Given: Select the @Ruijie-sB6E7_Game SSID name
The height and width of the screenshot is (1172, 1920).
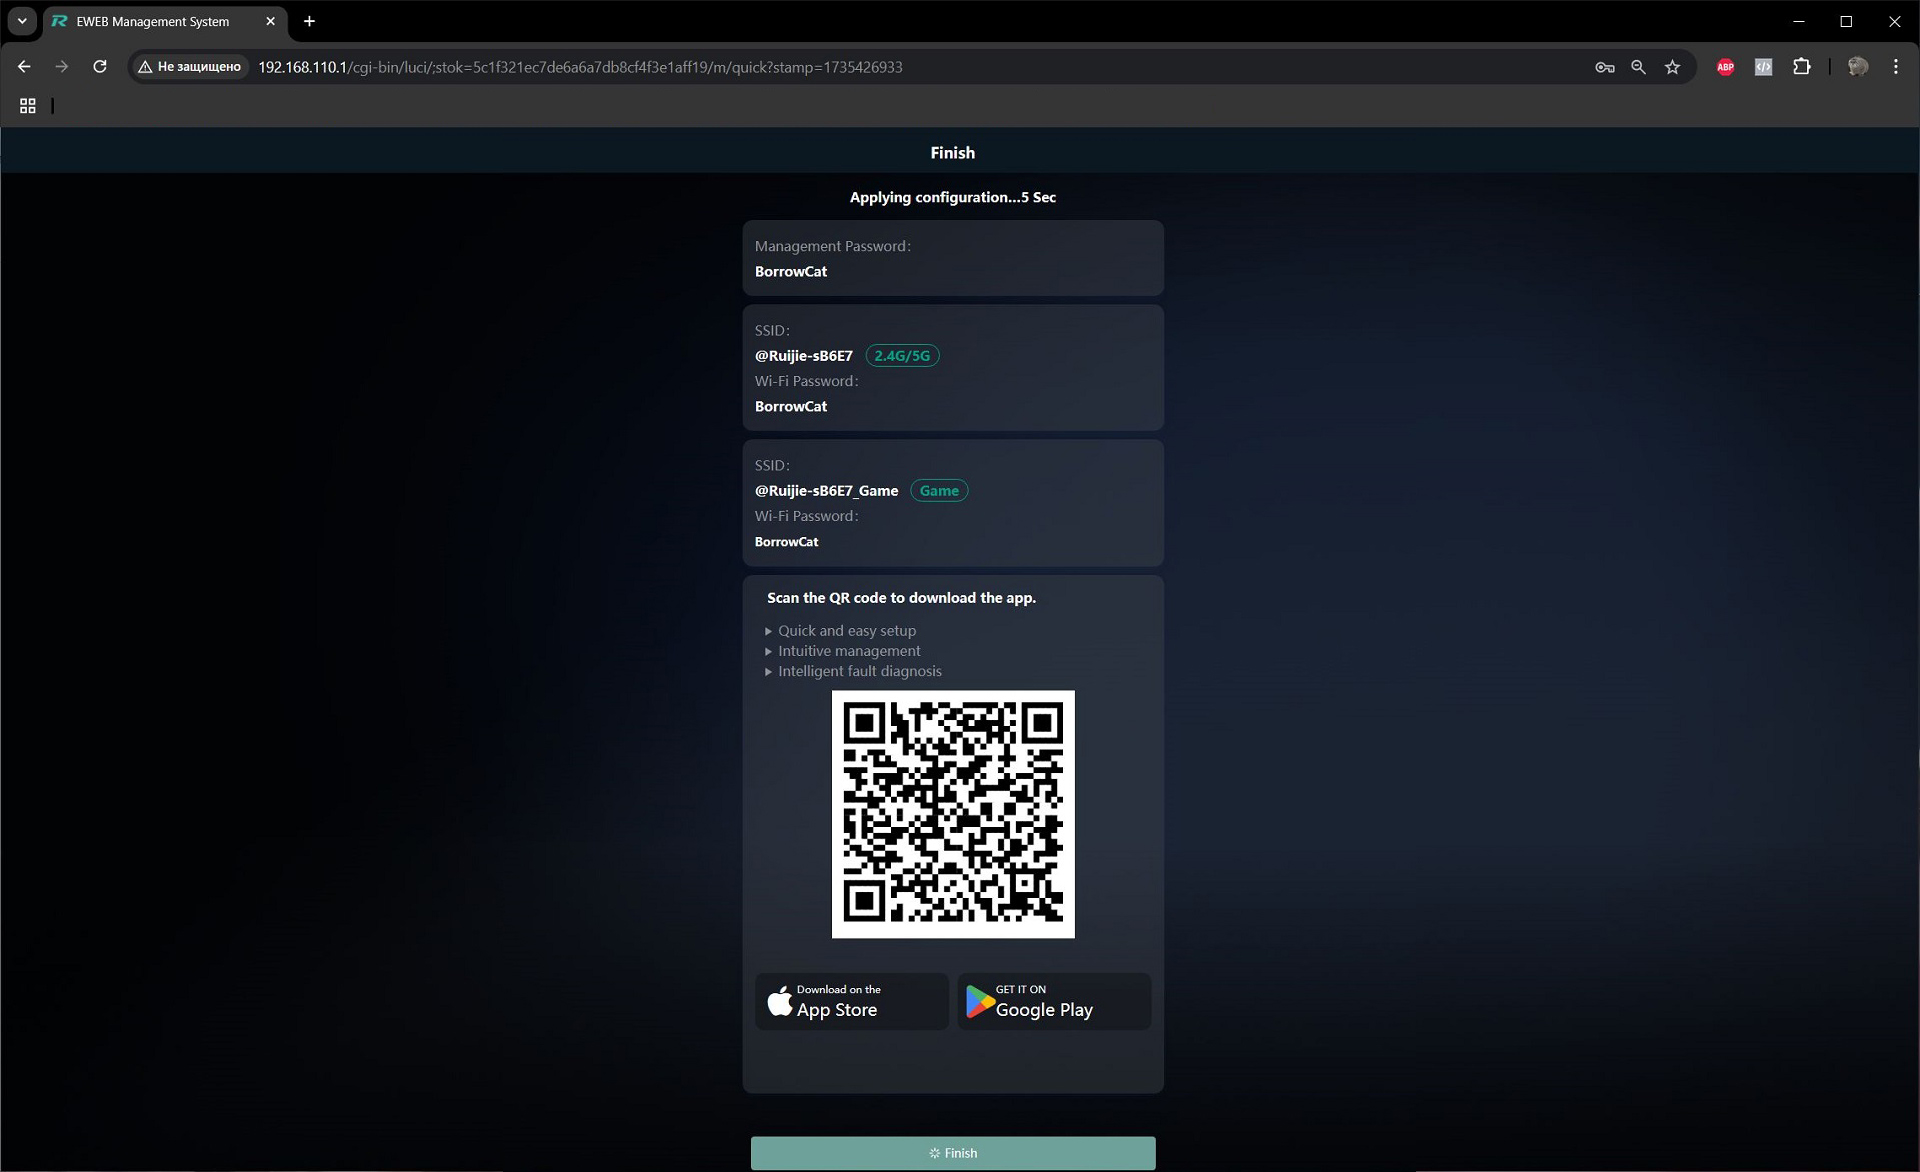Looking at the screenshot, I should [x=826, y=491].
